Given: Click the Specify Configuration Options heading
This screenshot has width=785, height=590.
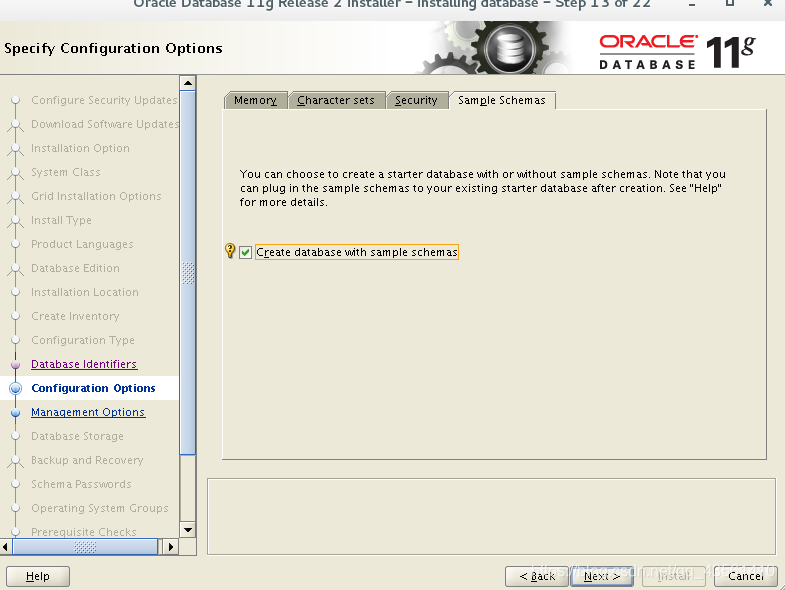Looking at the screenshot, I should point(113,49).
